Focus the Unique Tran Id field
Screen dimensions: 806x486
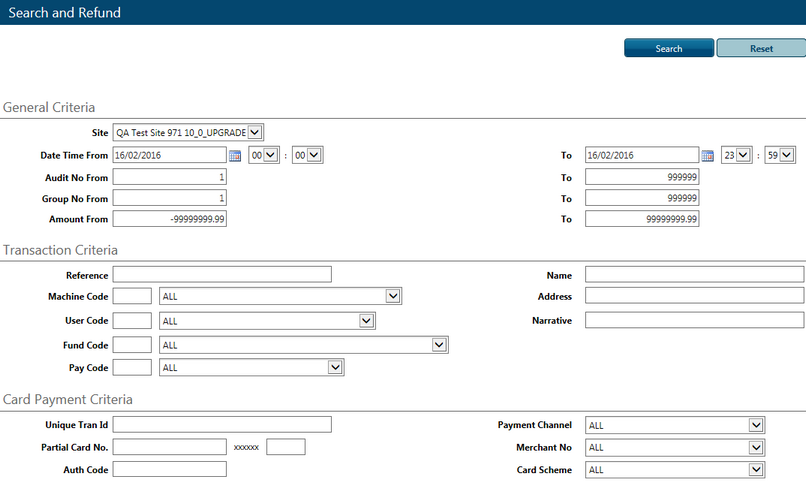[x=222, y=425]
